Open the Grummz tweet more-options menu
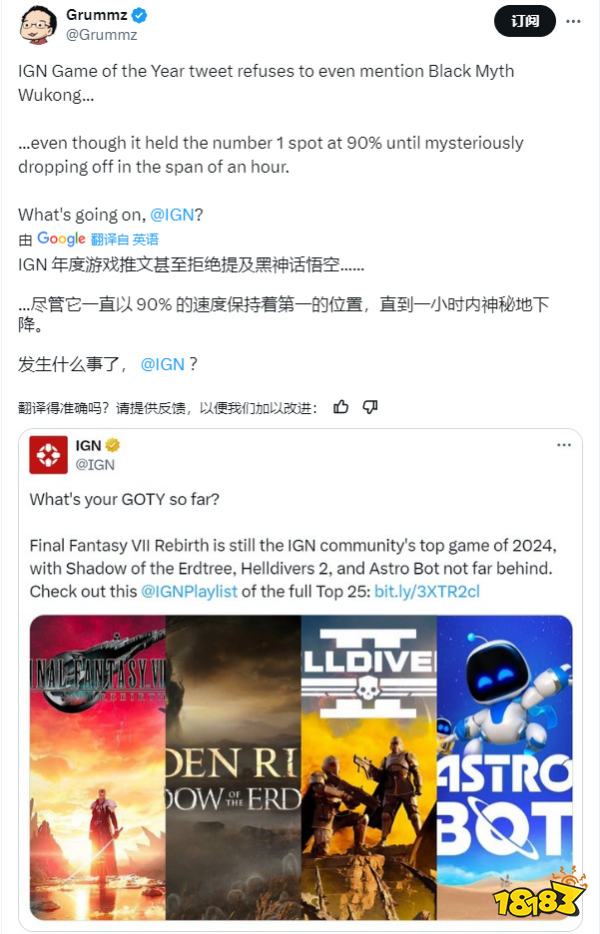This screenshot has width=600, height=934. tap(573, 21)
